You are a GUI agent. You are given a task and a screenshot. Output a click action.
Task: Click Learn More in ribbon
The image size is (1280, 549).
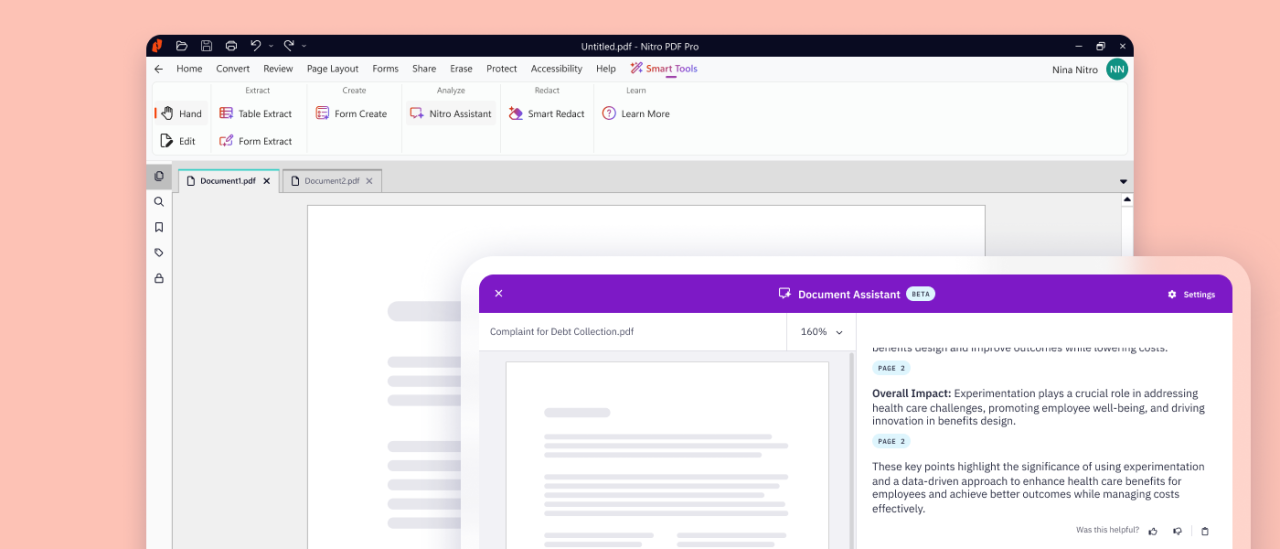pyautogui.click(x=636, y=114)
